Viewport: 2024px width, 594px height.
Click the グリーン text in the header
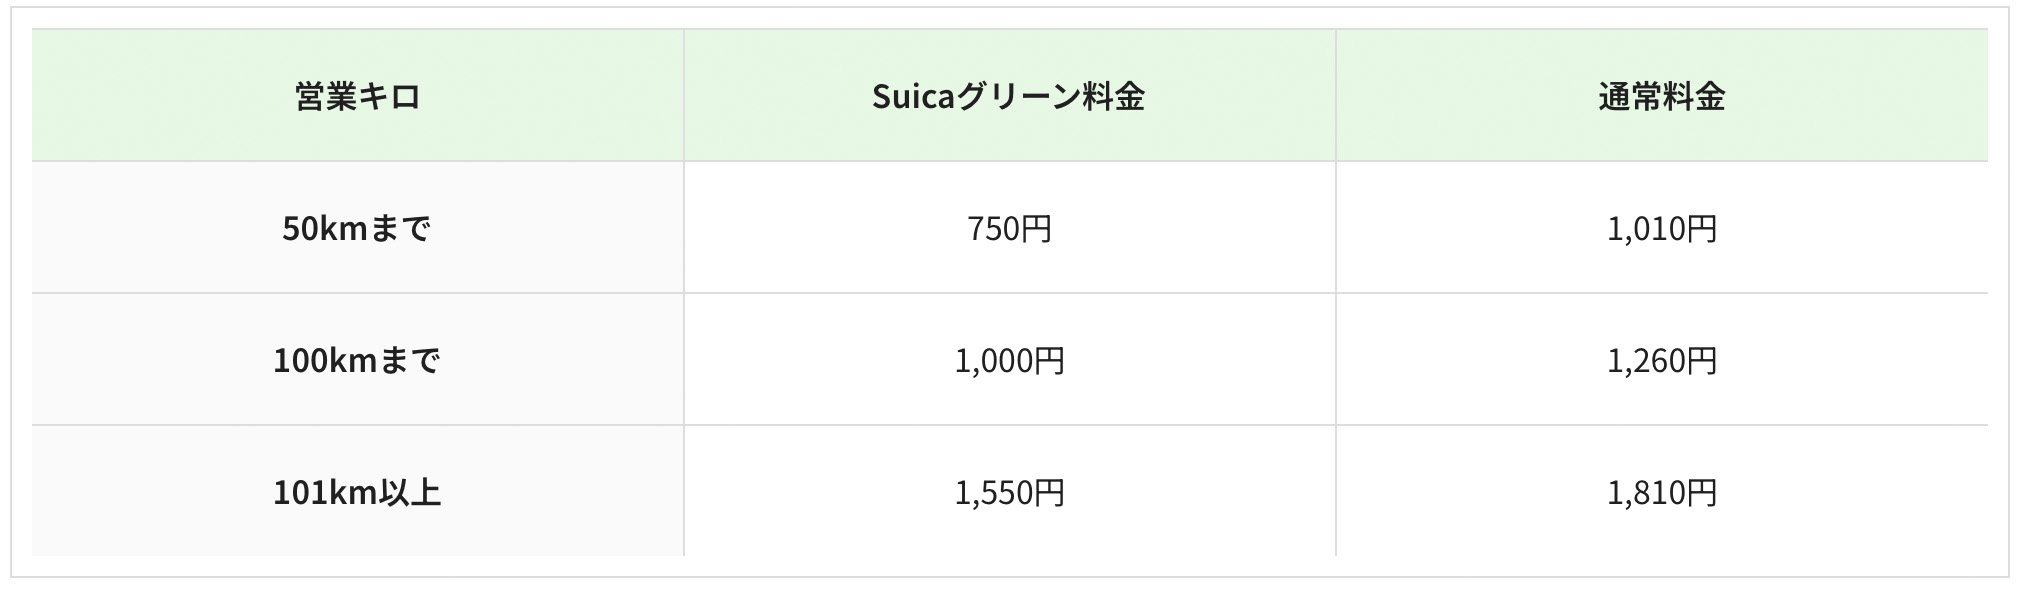click(x=1019, y=97)
